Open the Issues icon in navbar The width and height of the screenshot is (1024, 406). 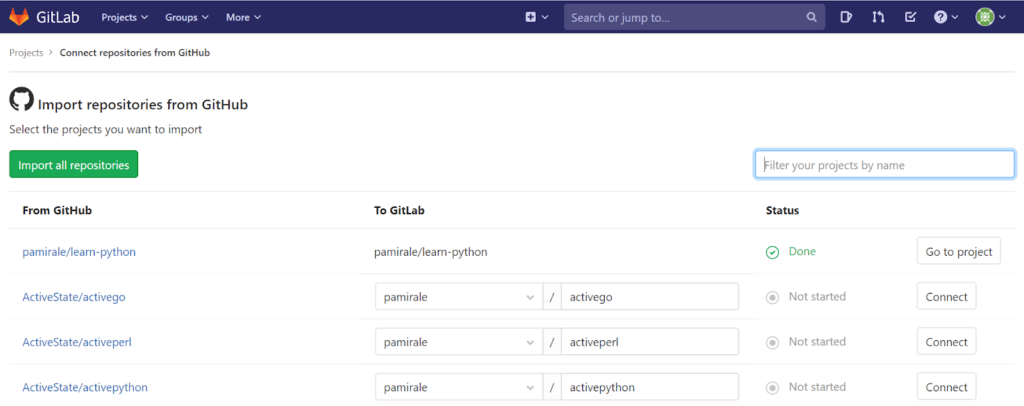click(x=846, y=18)
